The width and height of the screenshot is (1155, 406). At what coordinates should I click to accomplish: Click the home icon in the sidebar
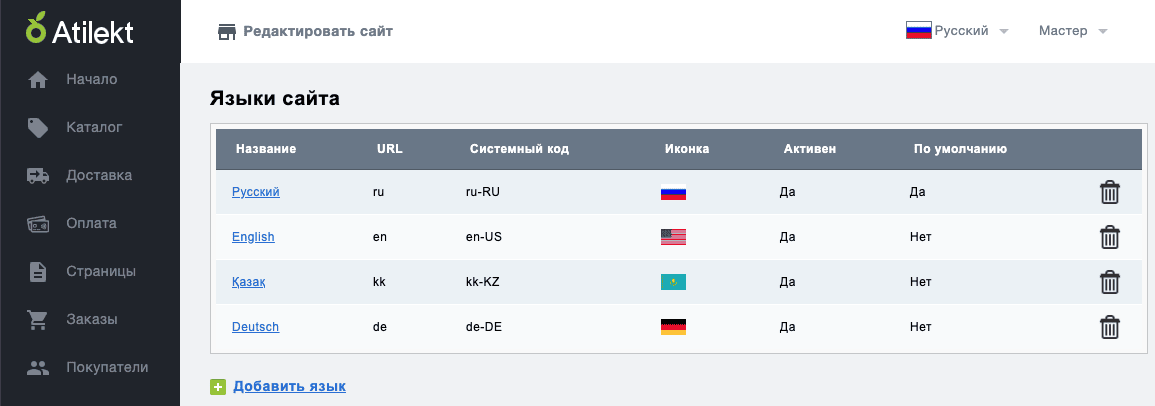click(x=38, y=80)
